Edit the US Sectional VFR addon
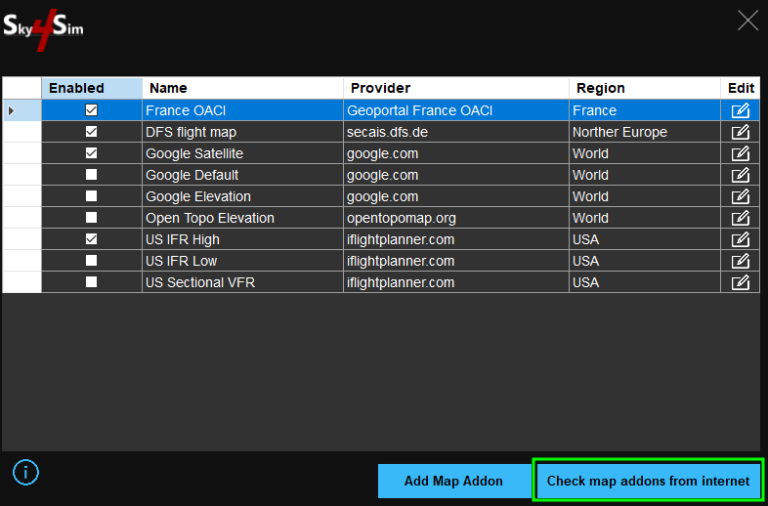 tap(740, 283)
